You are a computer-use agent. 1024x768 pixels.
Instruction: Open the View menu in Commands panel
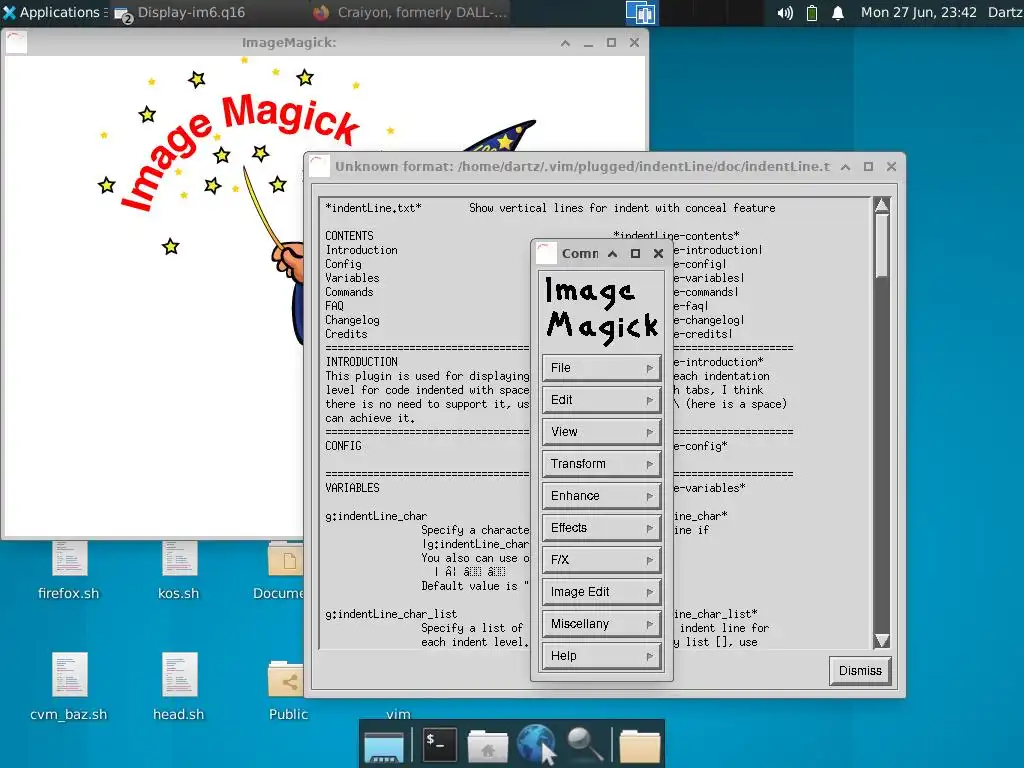(x=601, y=432)
